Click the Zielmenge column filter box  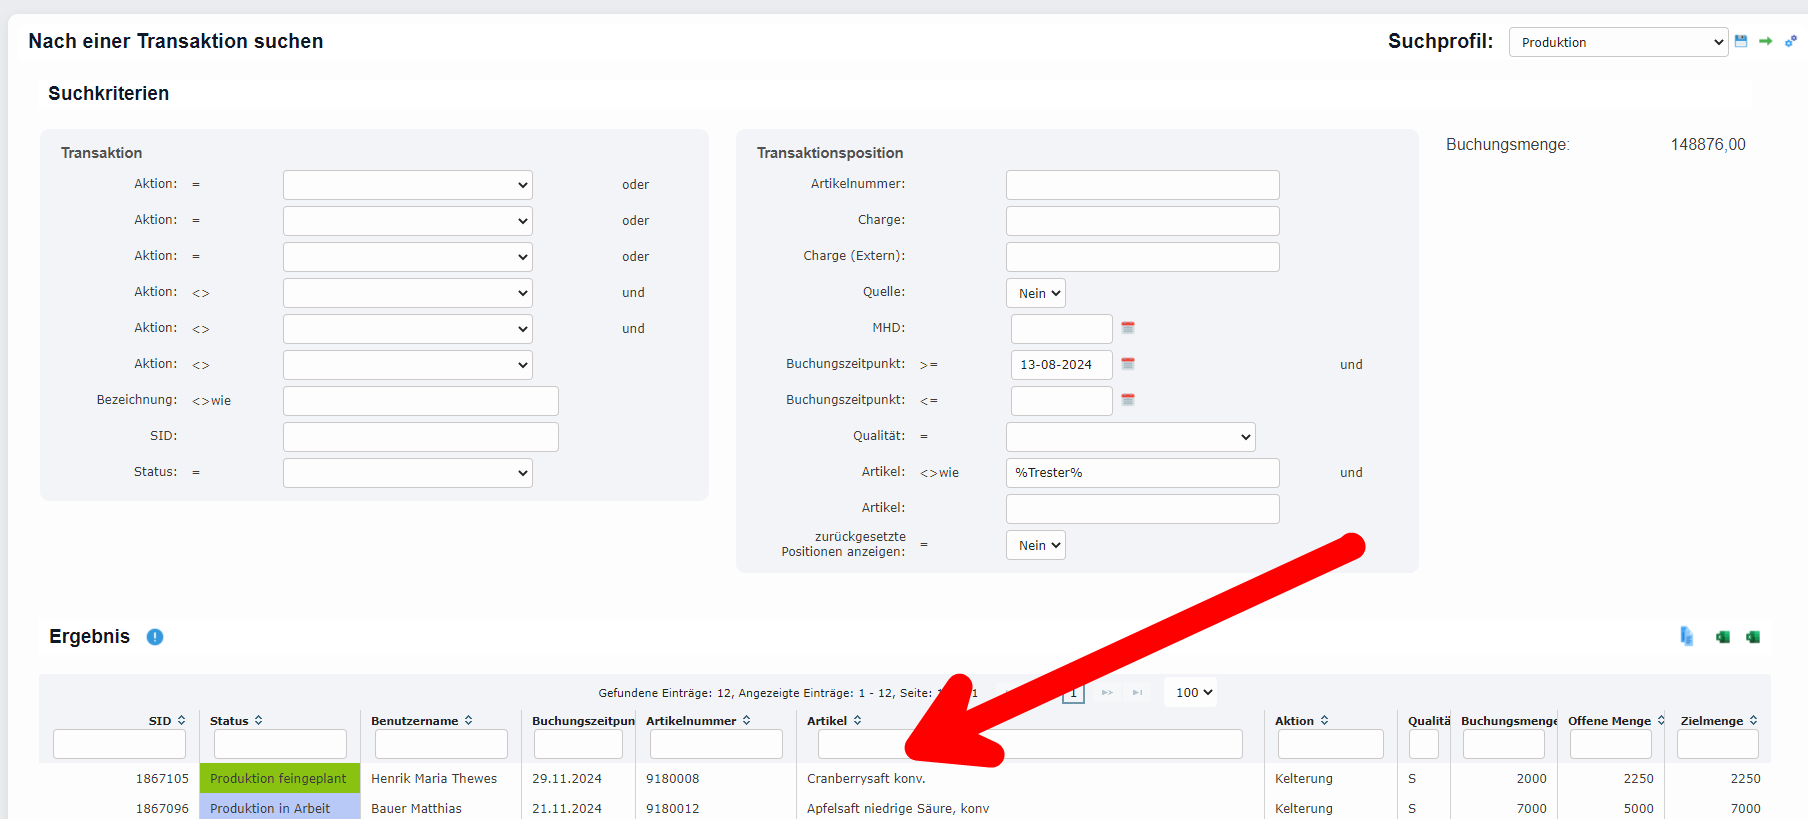pos(1718,744)
